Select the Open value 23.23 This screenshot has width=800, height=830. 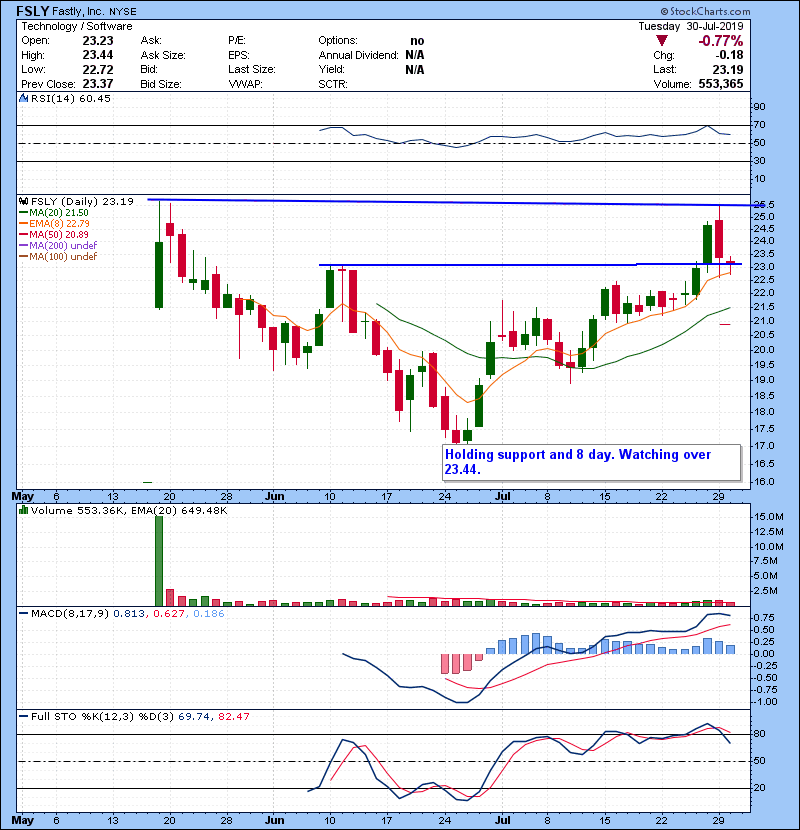98,41
